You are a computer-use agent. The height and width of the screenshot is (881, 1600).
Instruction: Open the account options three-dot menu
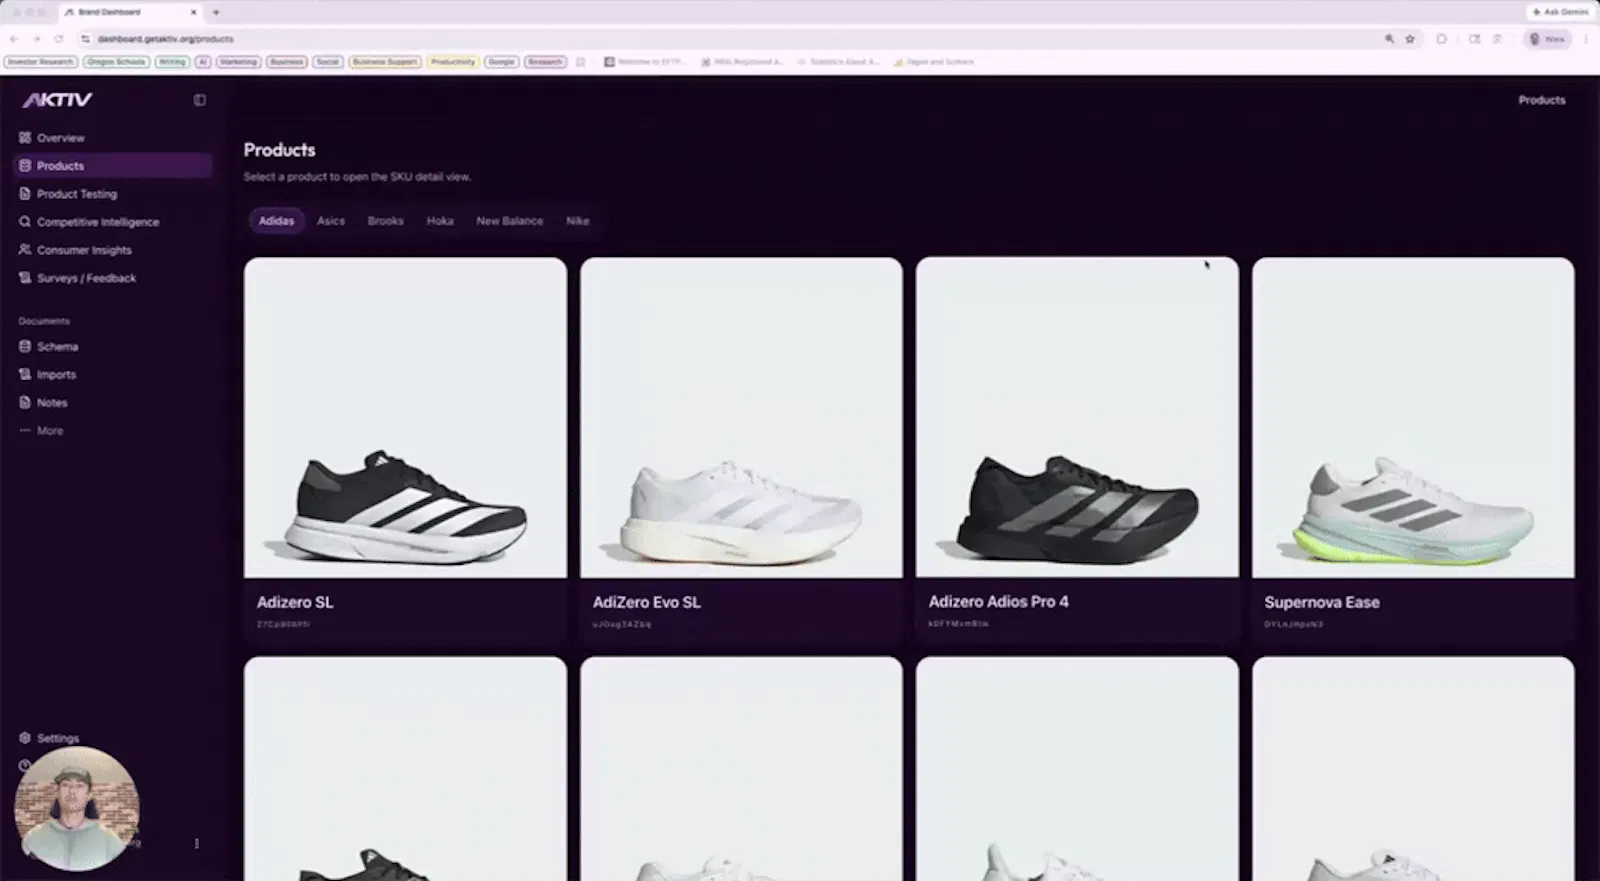[x=197, y=843]
